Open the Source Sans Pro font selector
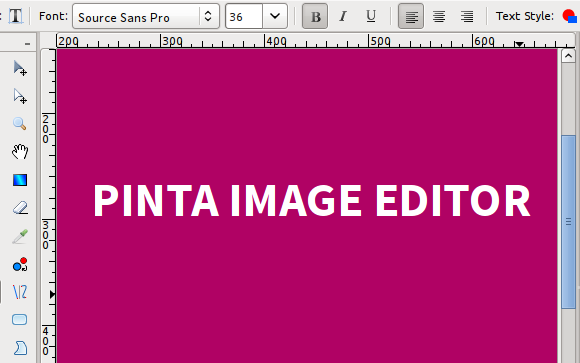The height and width of the screenshot is (363, 580). (x=146, y=16)
